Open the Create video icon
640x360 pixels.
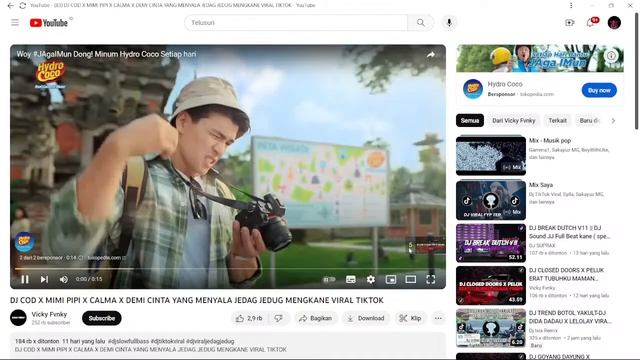[569, 22]
